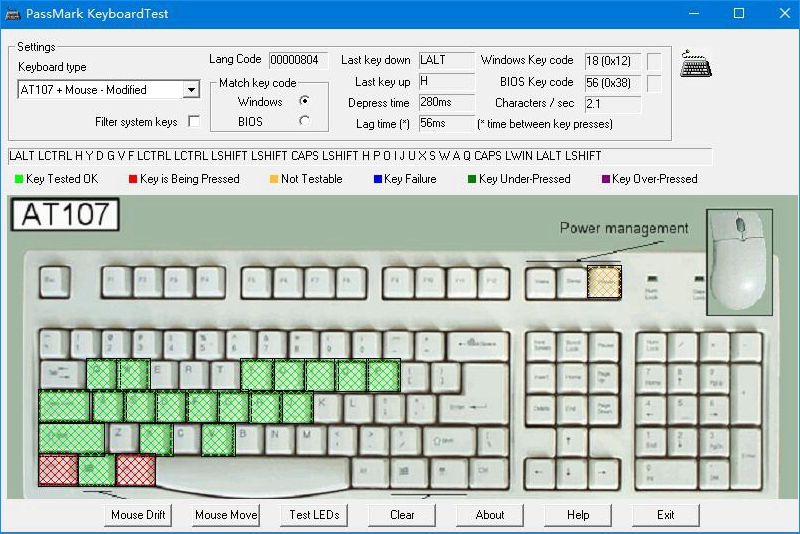Viewport: 800px width, 534px height.
Task: Click the Last key up field
Action: coord(446,82)
